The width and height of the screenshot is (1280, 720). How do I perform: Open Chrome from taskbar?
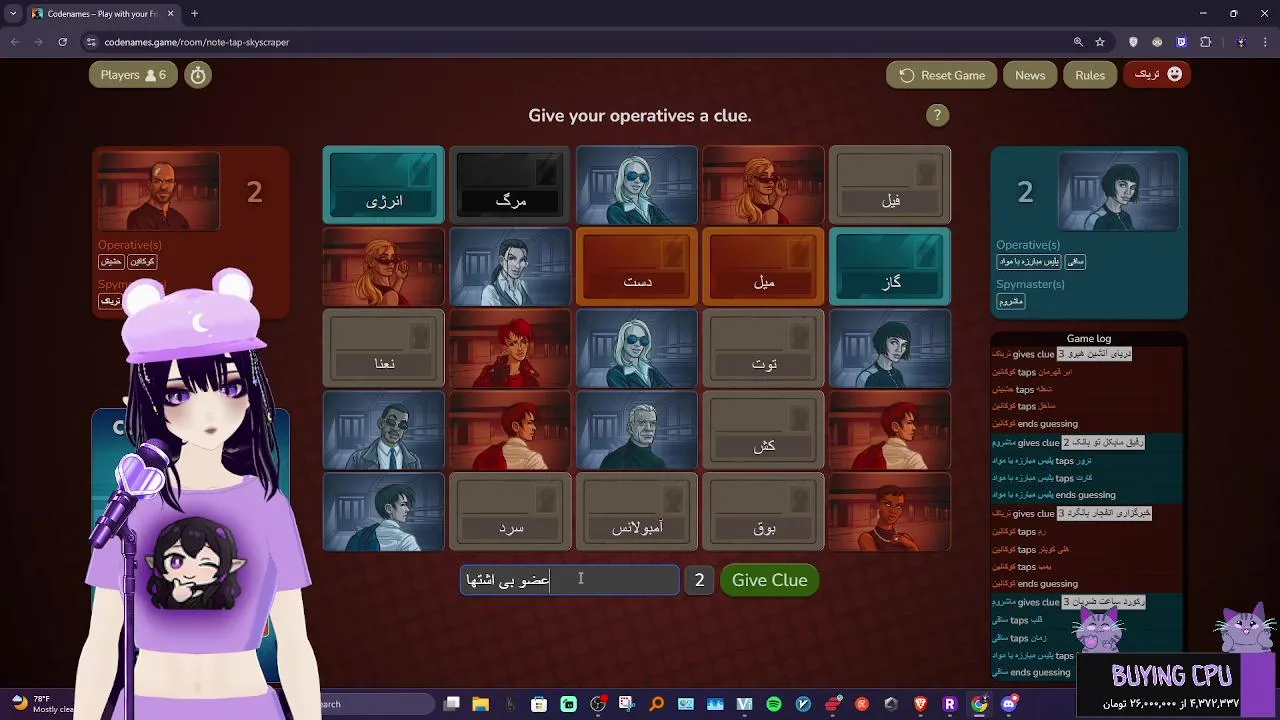pyautogui.click(x=980, y=704)
